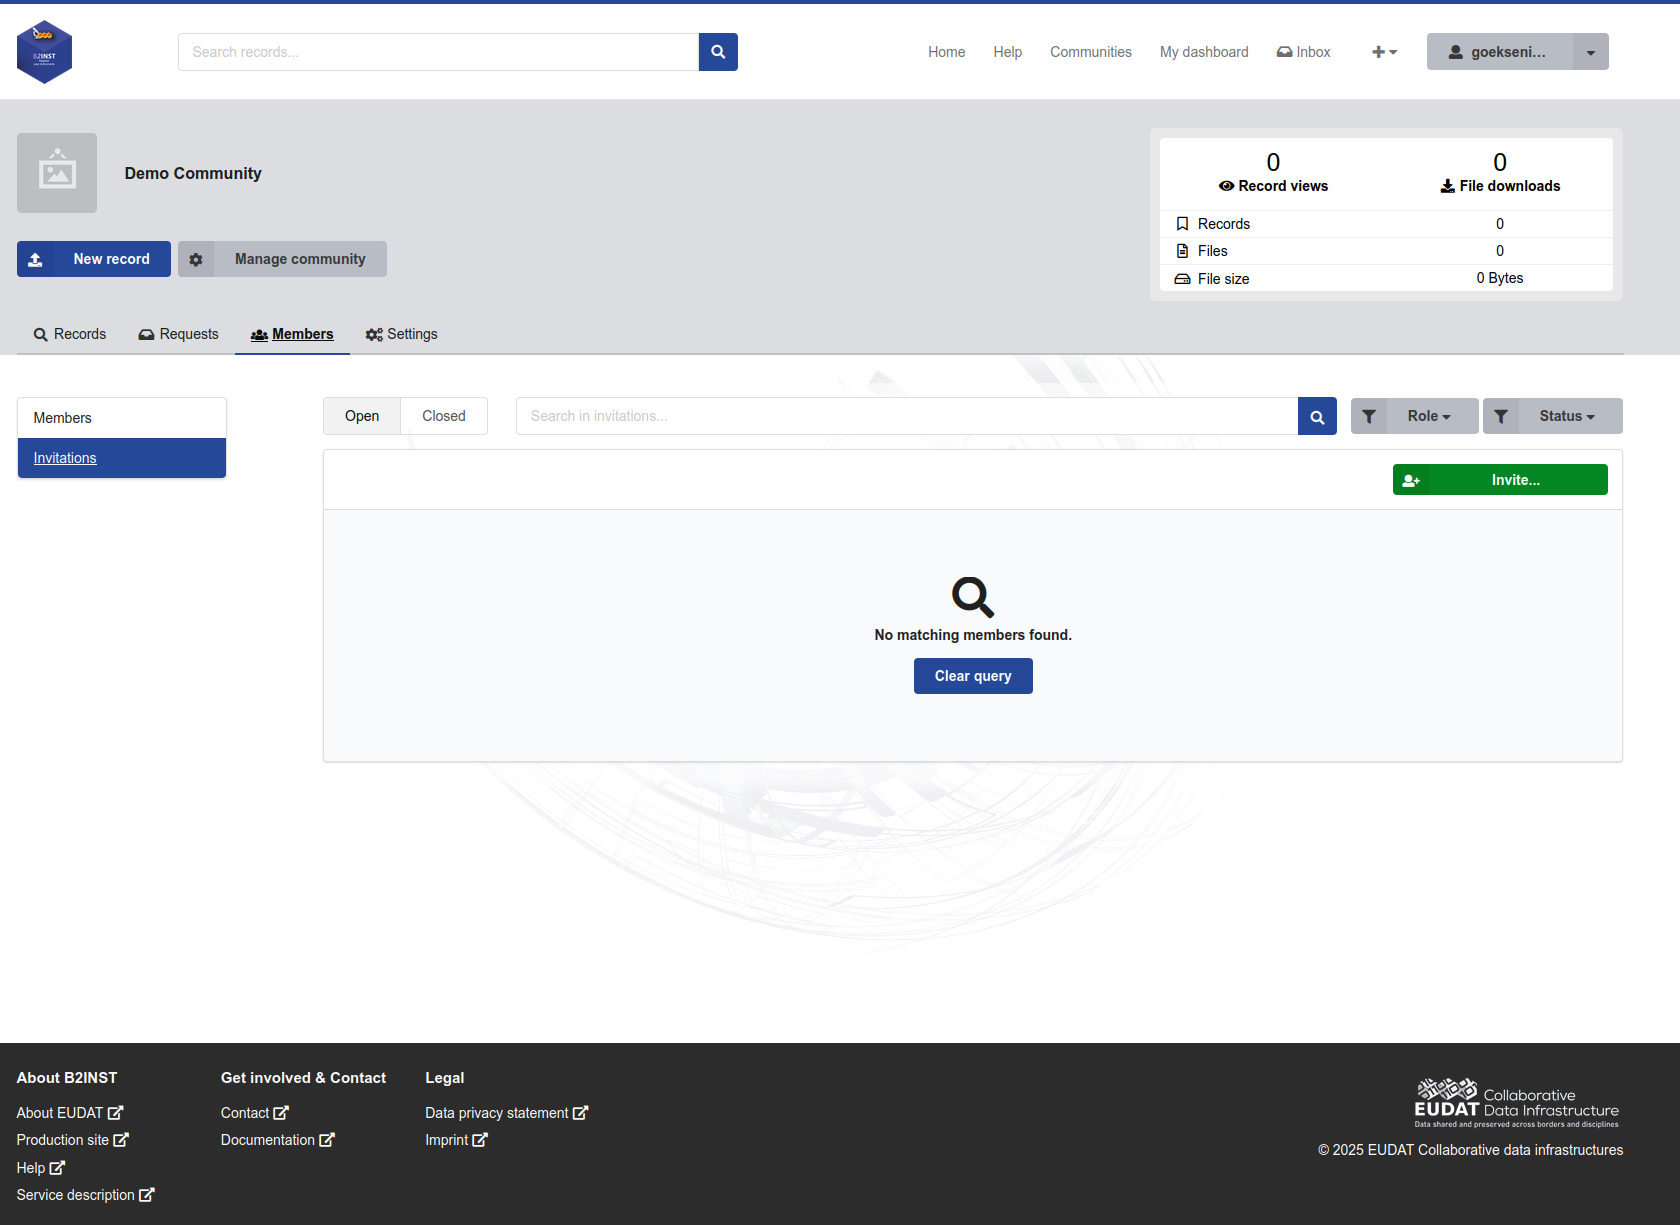Open the plus quick-create dropdown

coord(1384,52)
